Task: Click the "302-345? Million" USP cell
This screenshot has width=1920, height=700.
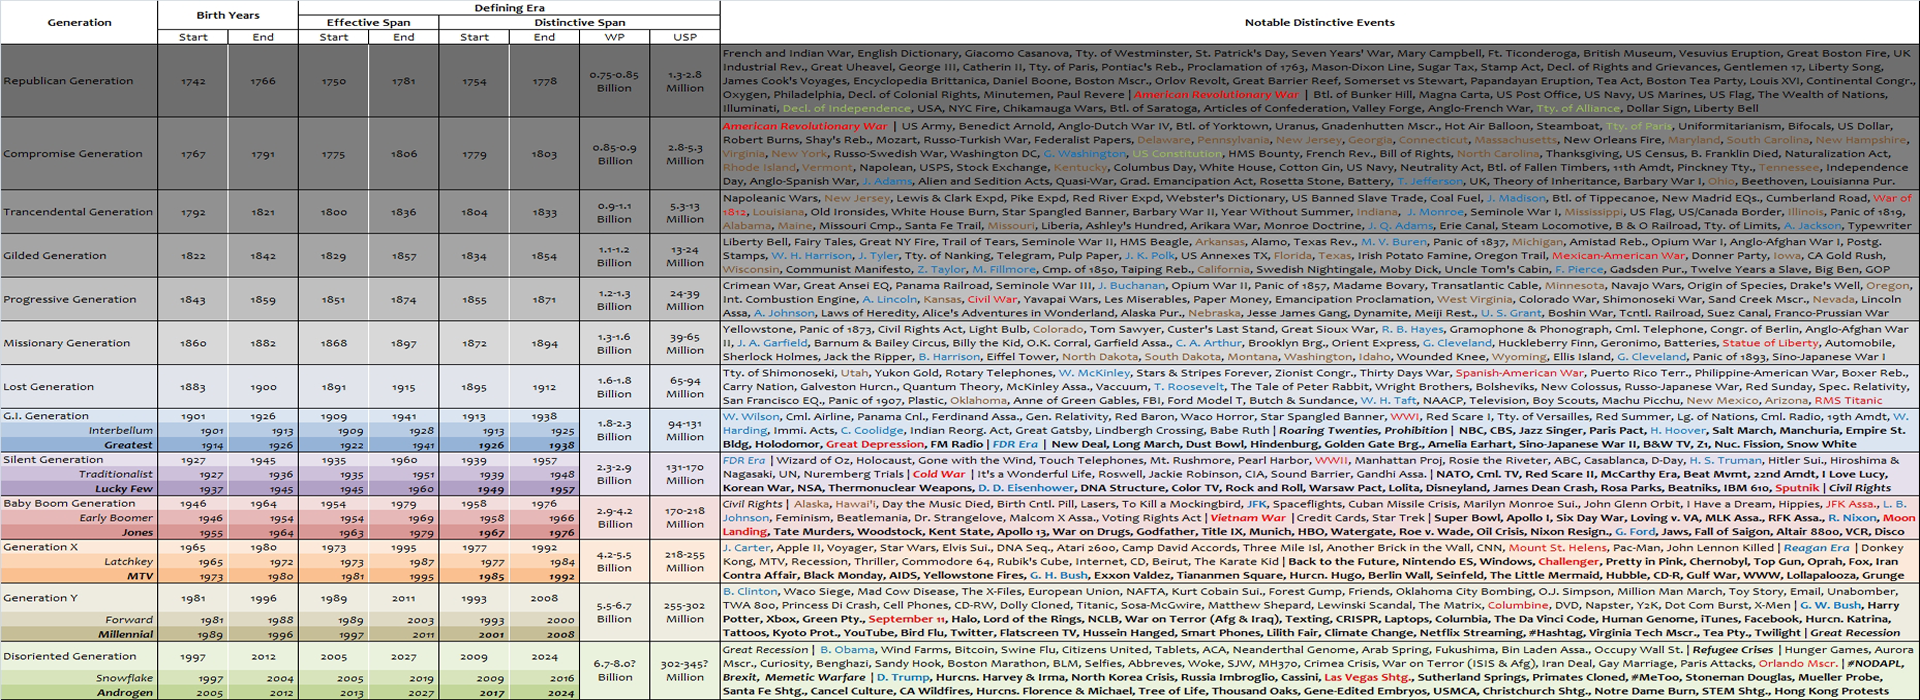Action: [685, 670]
